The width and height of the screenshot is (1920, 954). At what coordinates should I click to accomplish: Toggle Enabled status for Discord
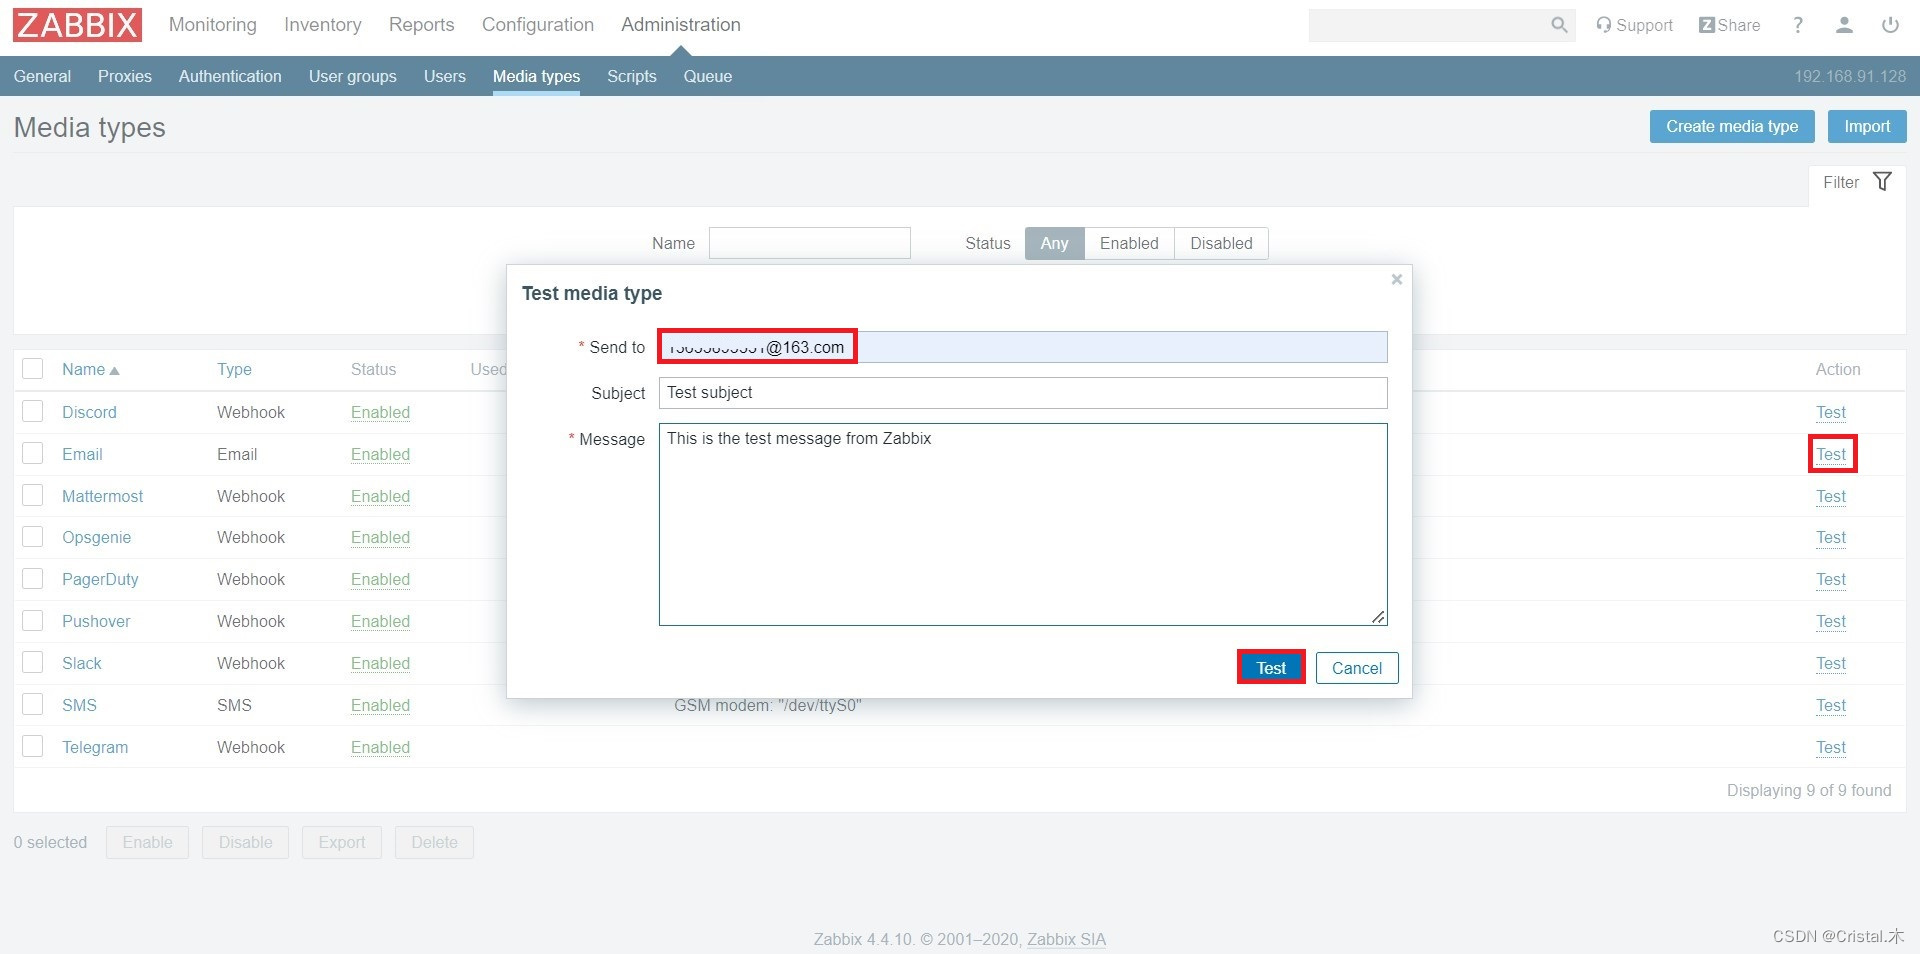pyautogui.click(x=380, y=412)
